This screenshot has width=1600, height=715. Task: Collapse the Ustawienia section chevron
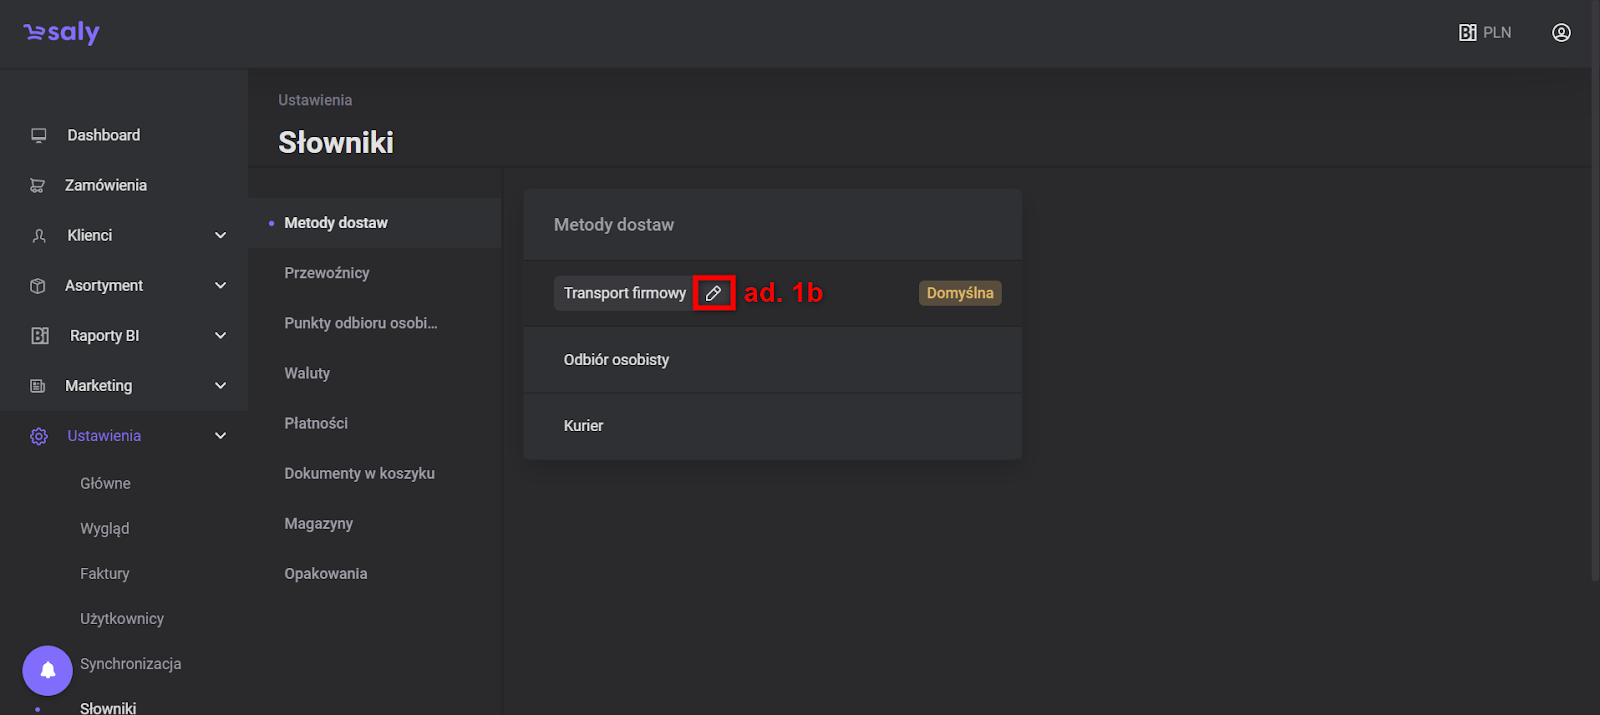tap(221, 436)
